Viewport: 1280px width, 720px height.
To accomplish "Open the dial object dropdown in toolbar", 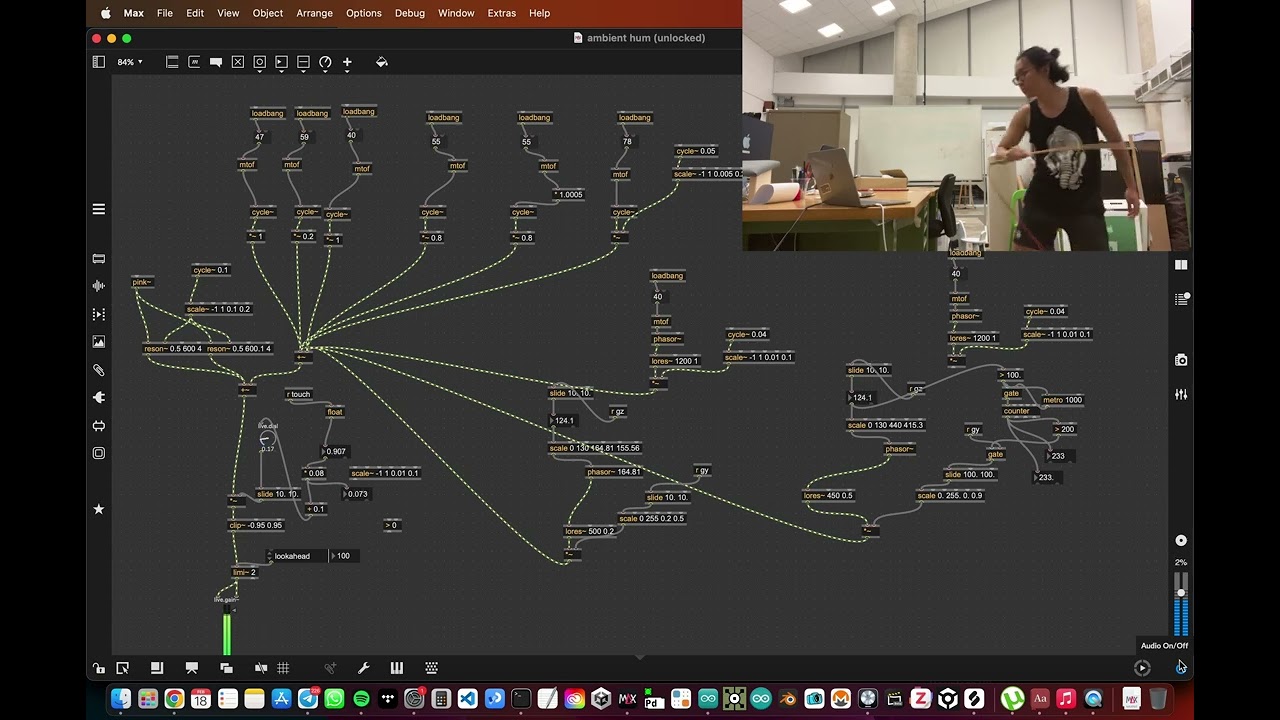I will [x=325, y=62].
